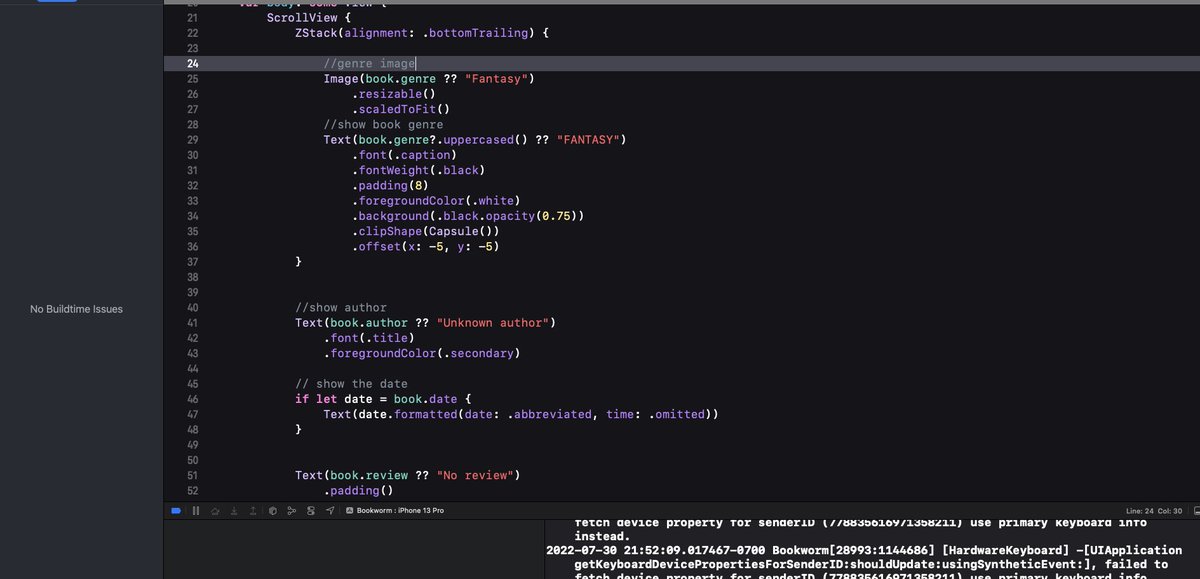Click line number 24 in the gutter
The image size is (1200, 579).
[x=193, y=64]
